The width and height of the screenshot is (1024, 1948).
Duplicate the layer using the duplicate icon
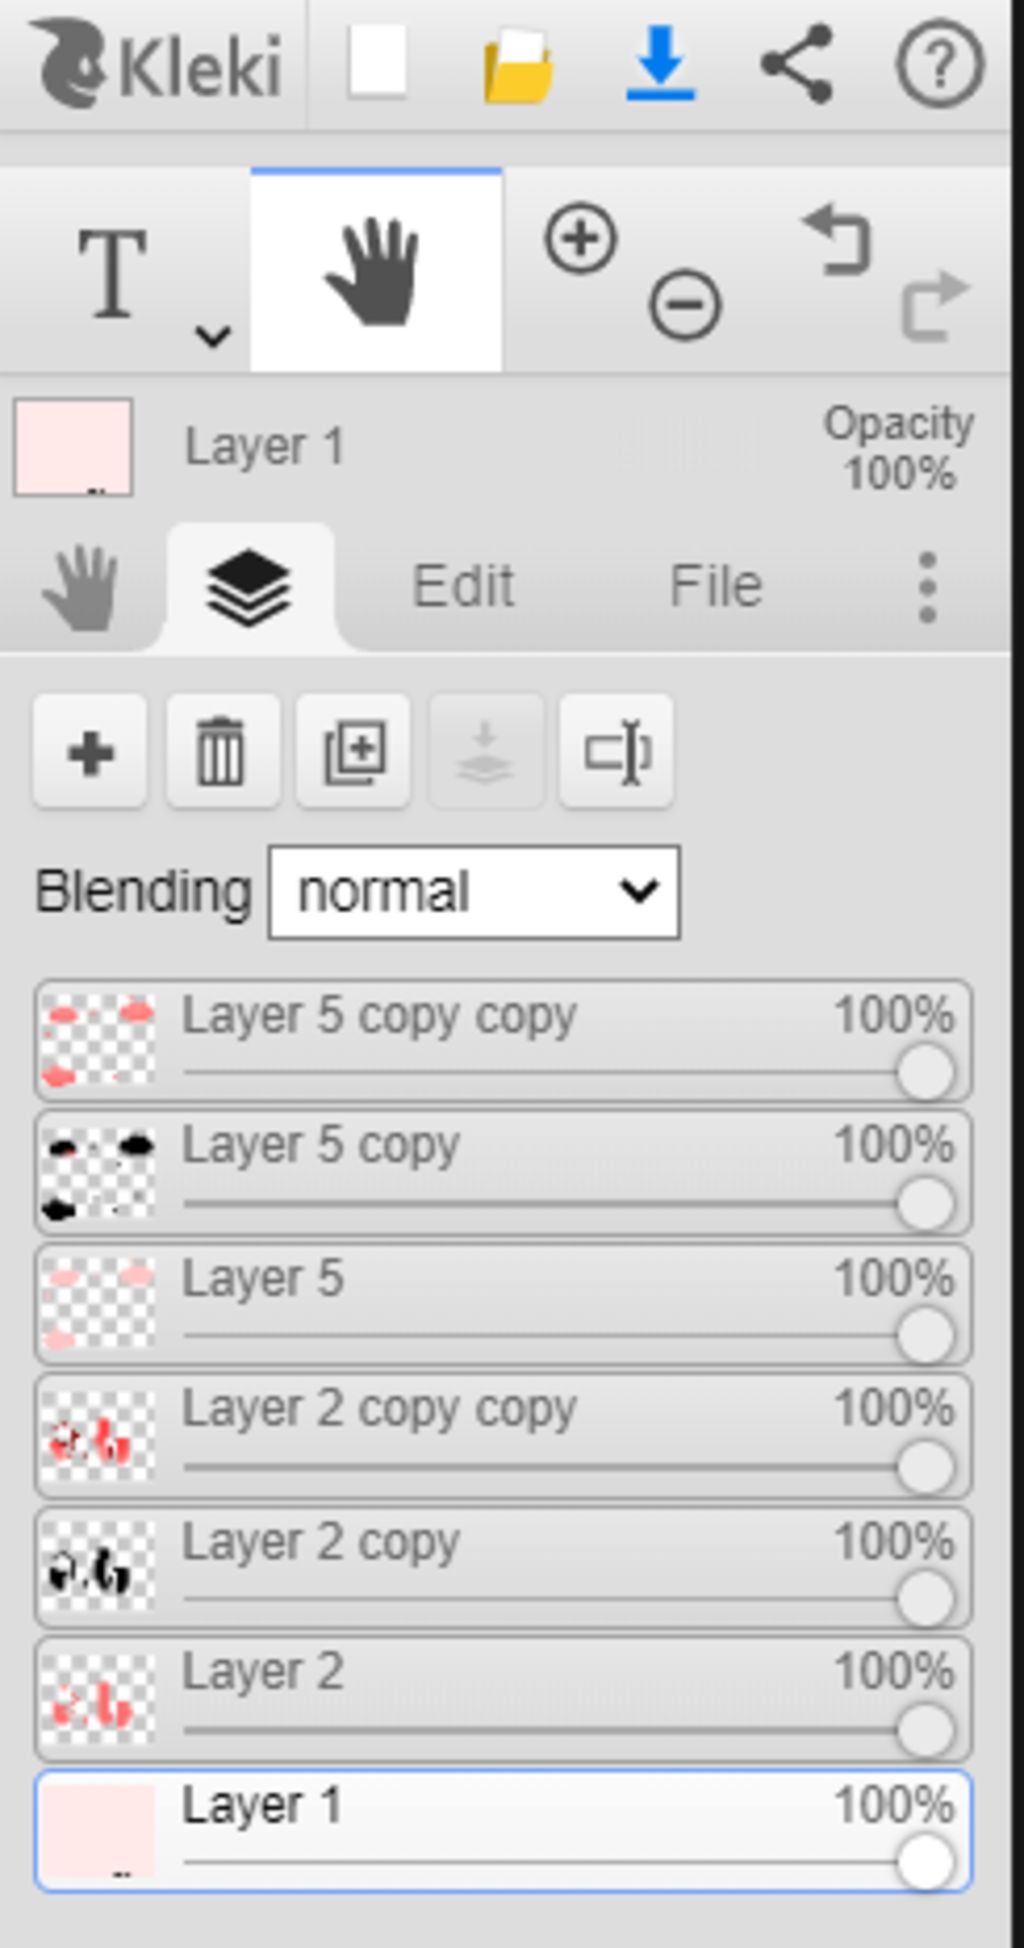click(354, 752)
